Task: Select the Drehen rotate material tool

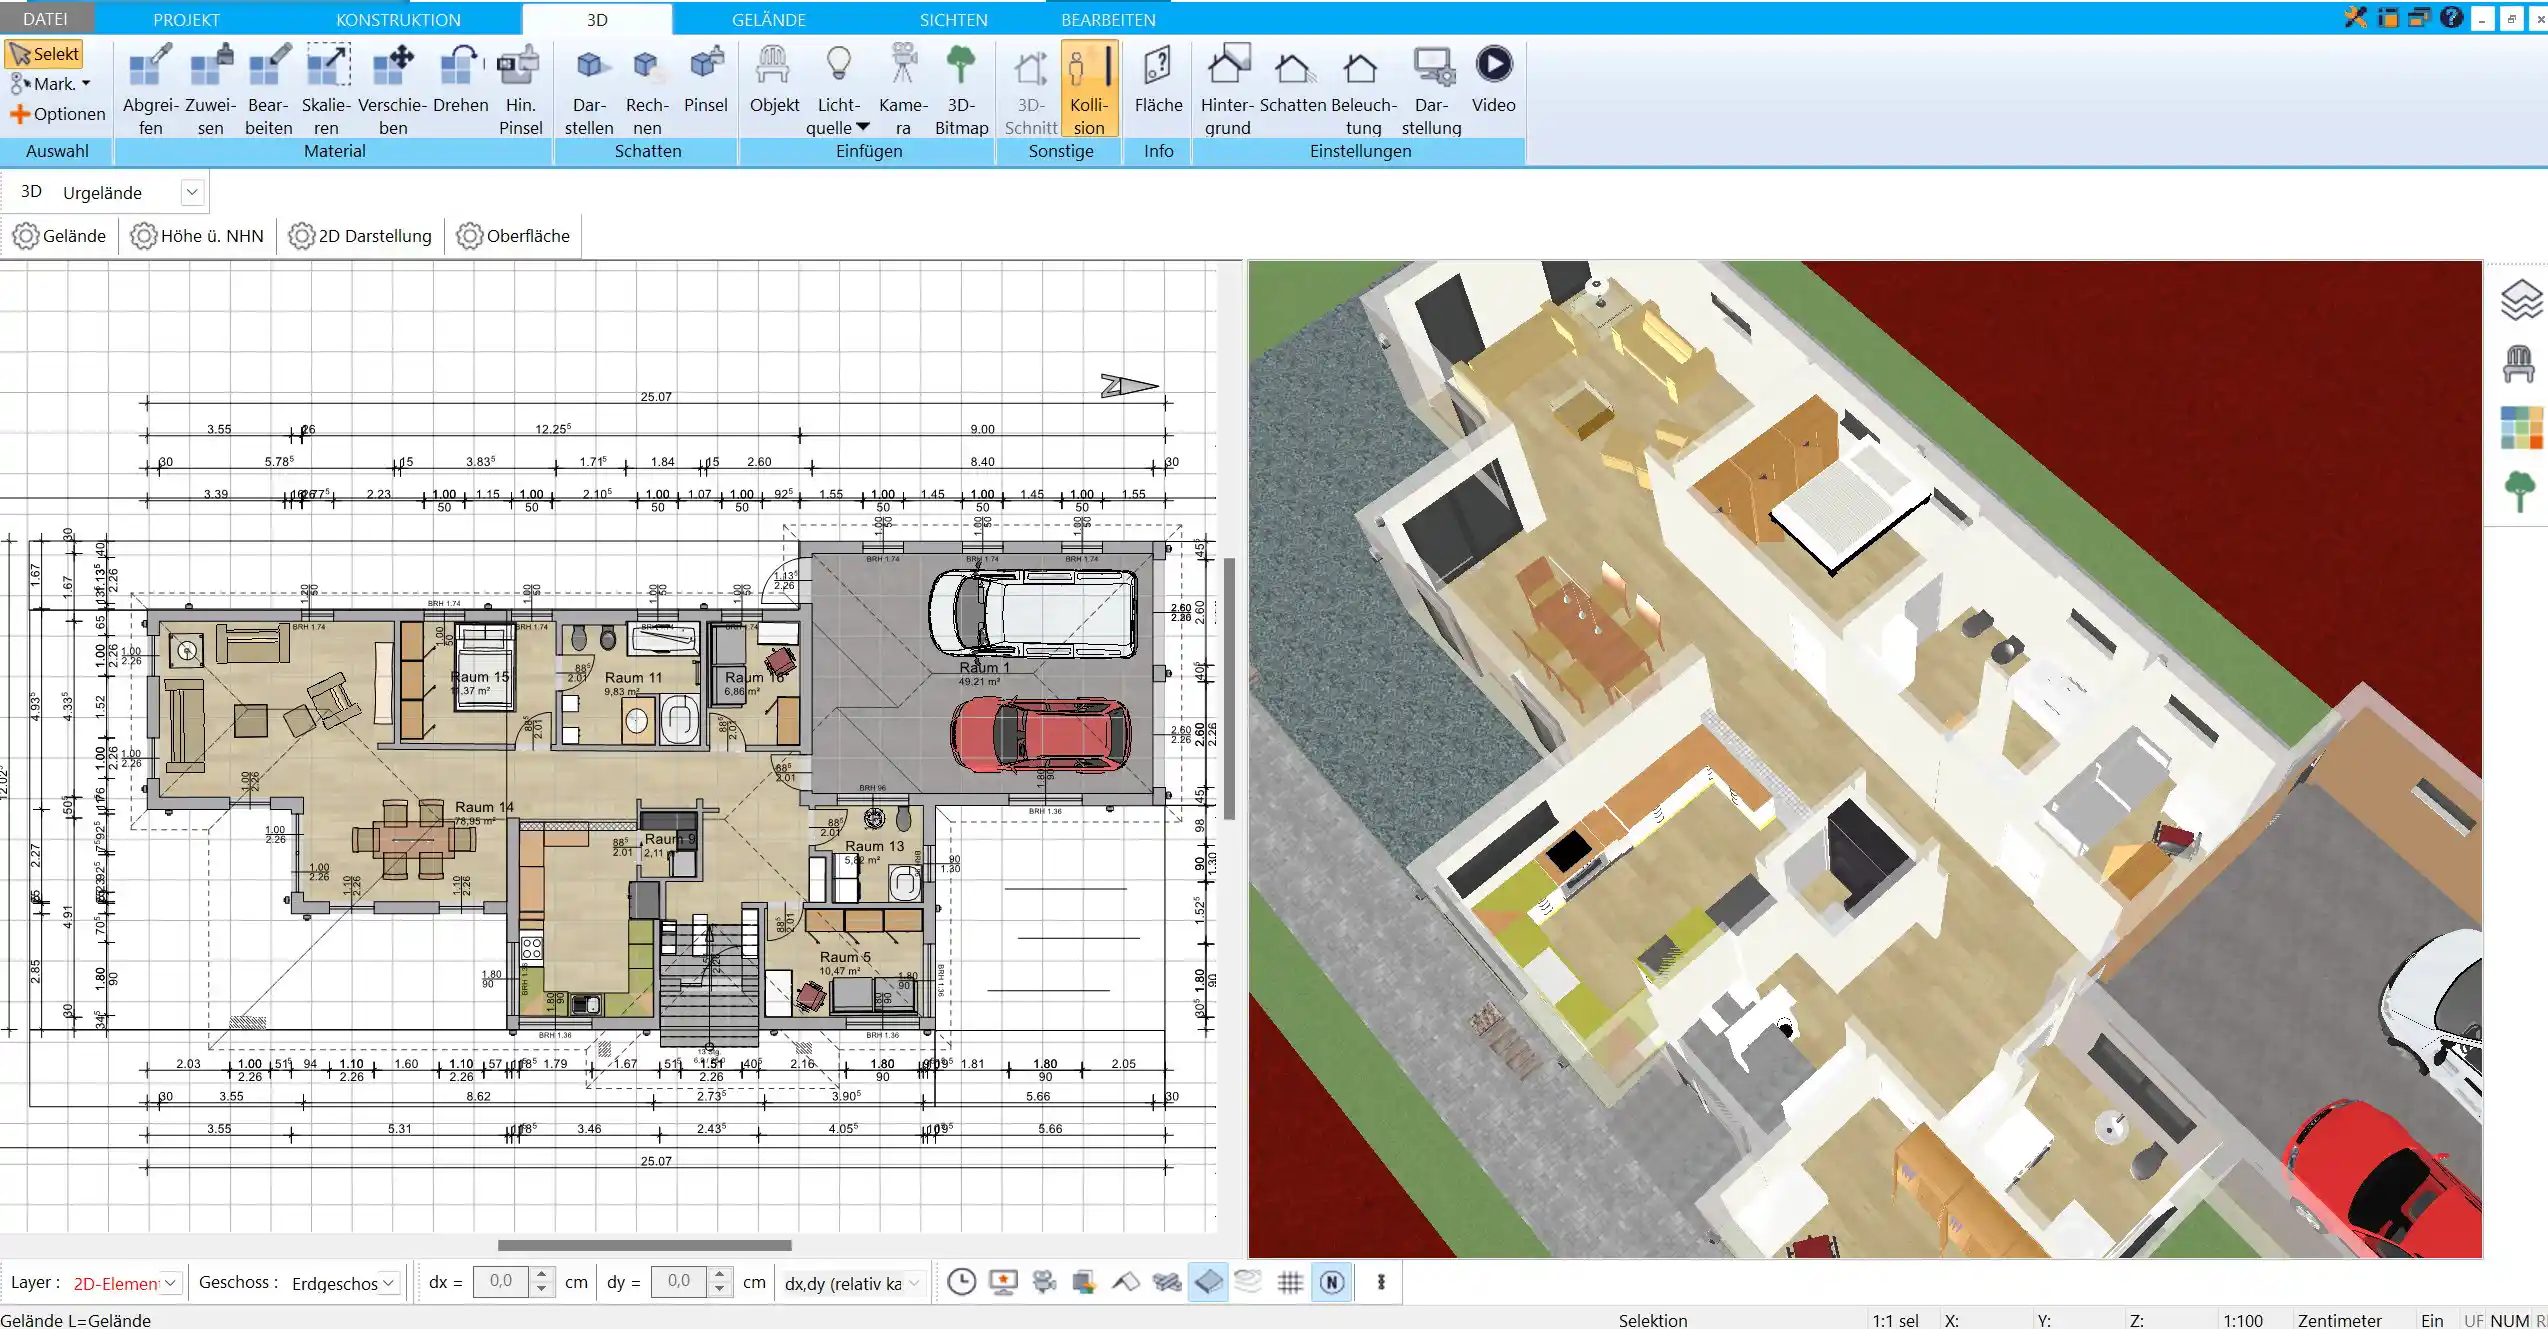Action: click(460, 80)
